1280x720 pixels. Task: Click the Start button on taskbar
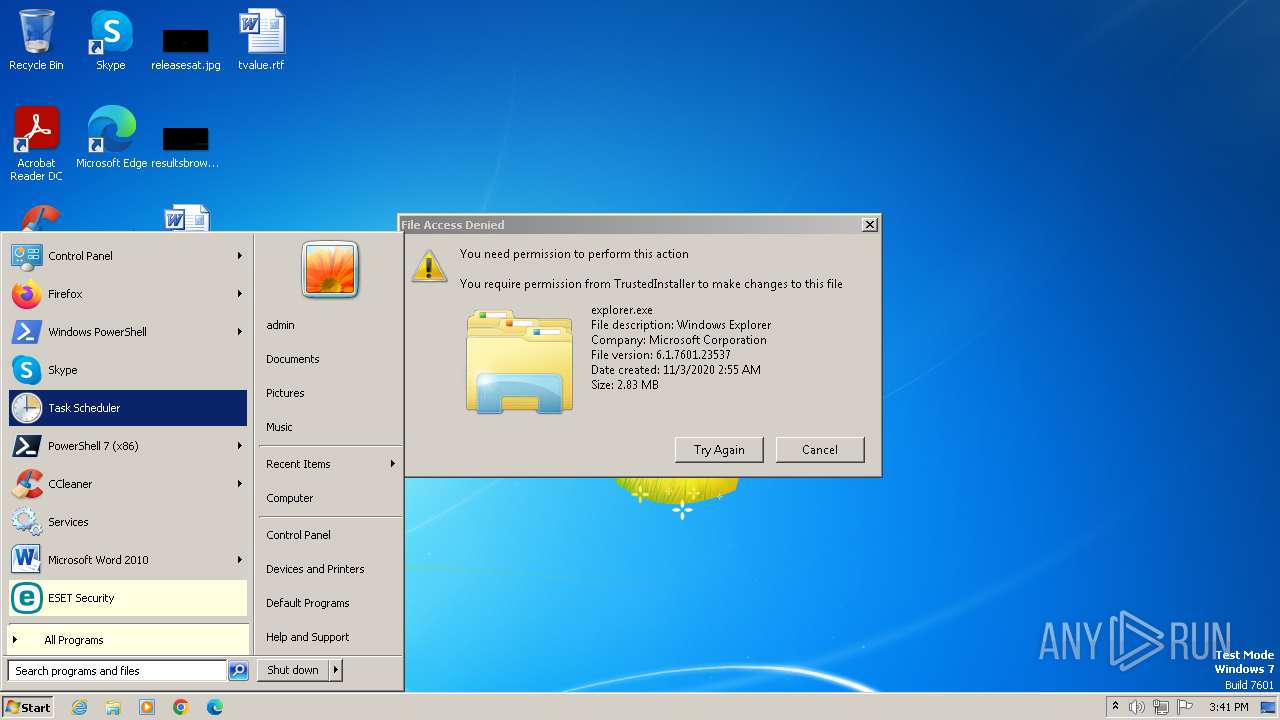pyautogui.click(x=28, y=707)
